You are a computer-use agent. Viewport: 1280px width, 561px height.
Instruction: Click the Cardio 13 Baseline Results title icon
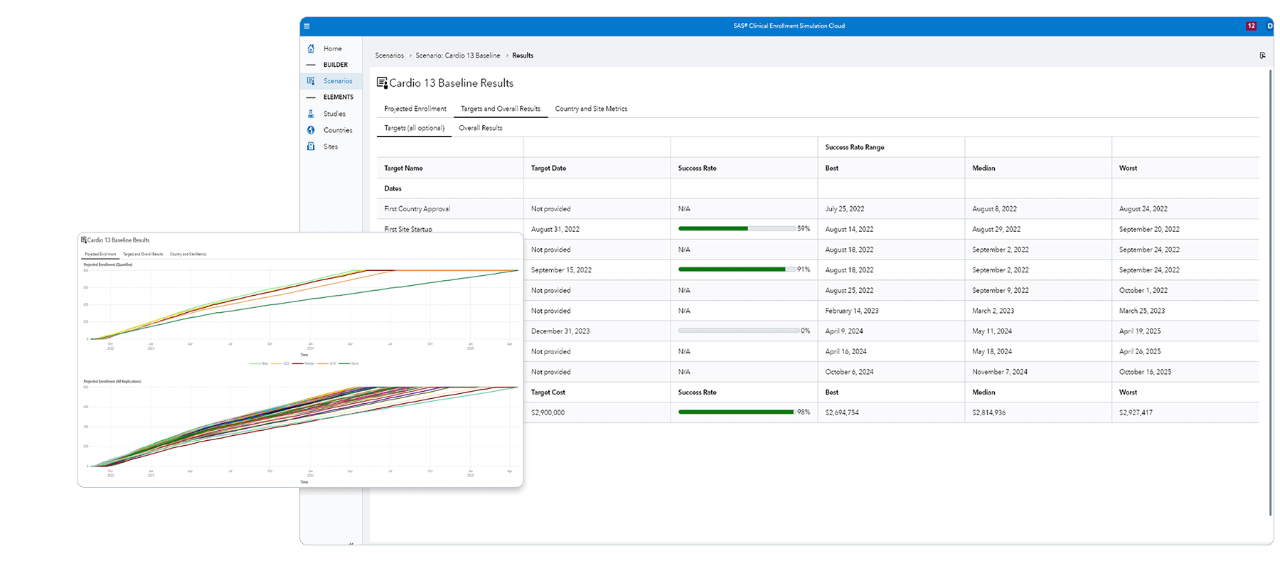click(x=381, y=83)
